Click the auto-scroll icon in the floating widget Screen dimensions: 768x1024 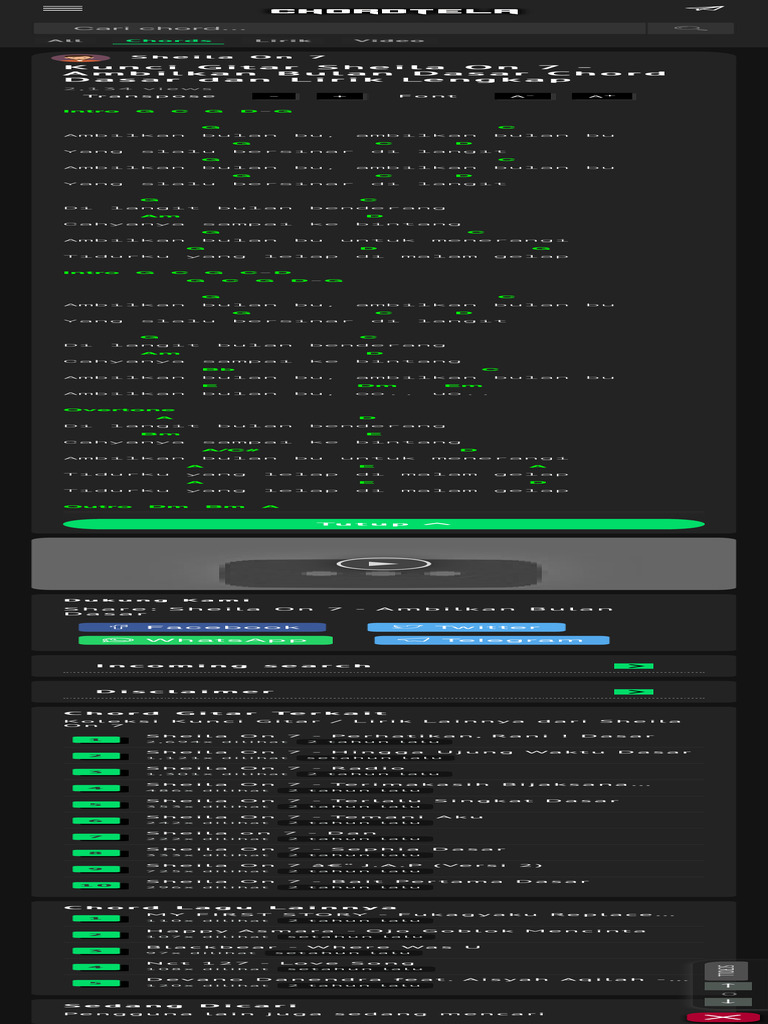pyautogui.click(x=726, y=971)
